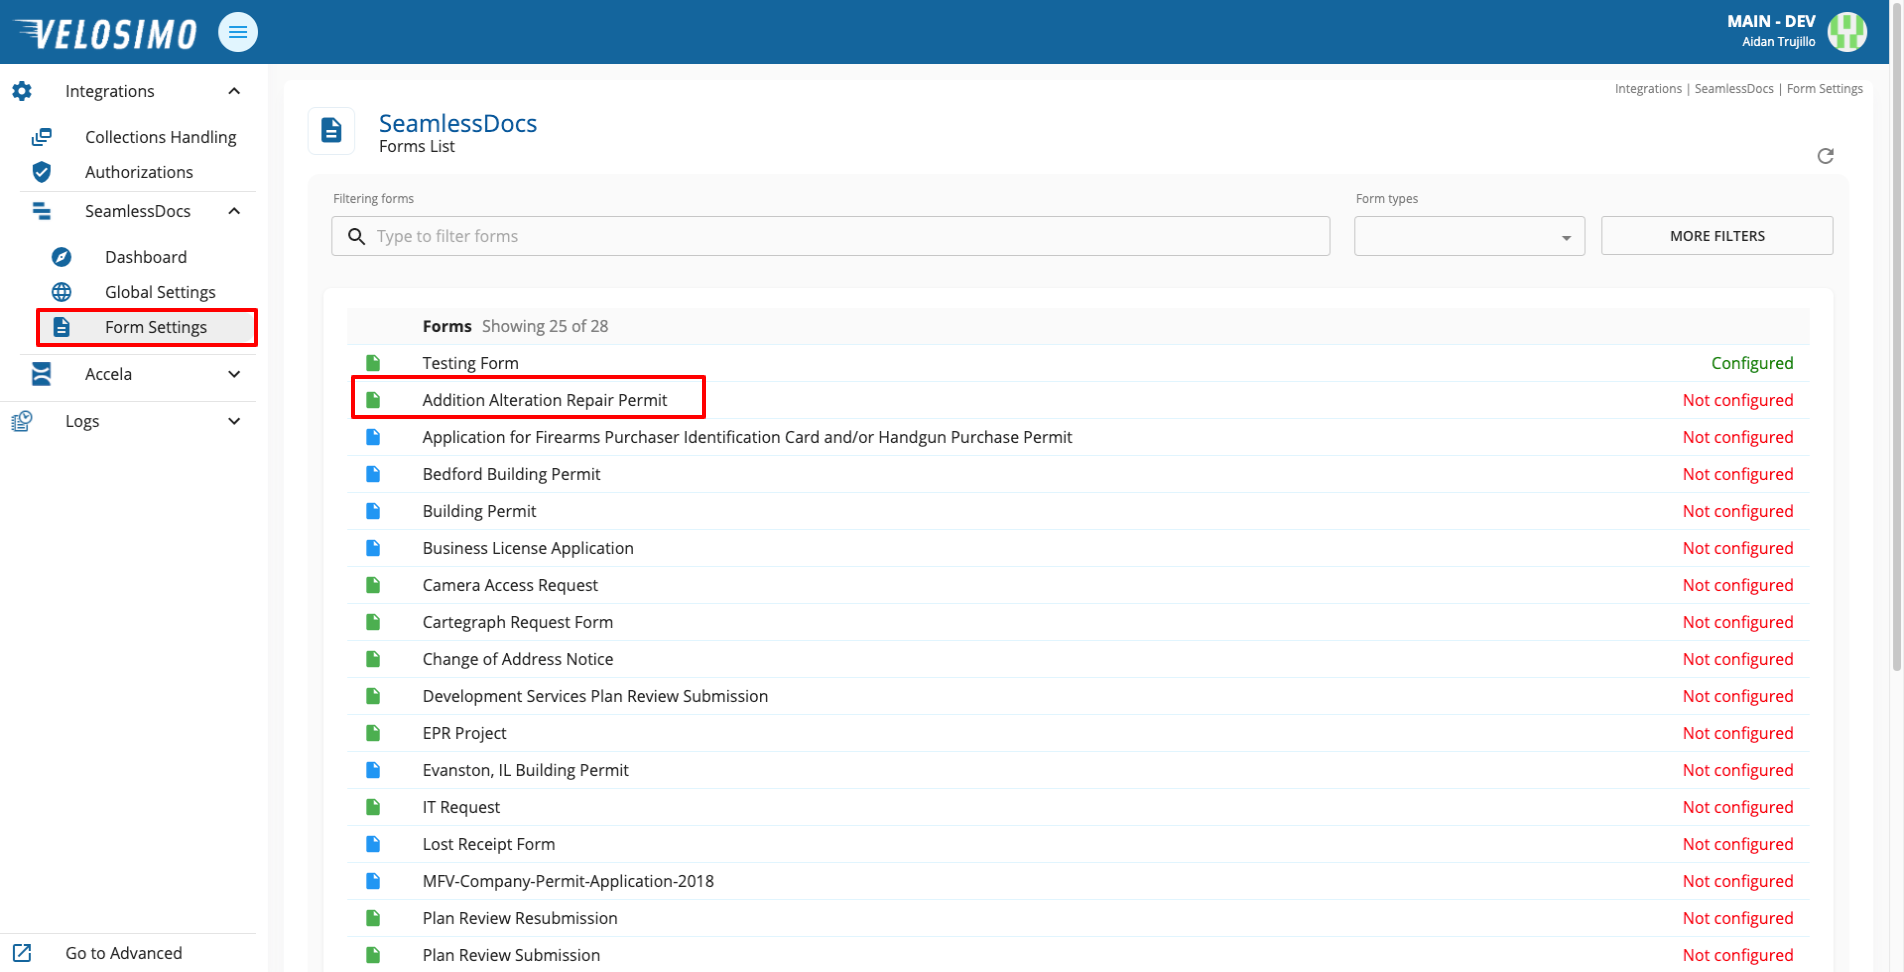Click the MORE FILTERS button
This screenshot has height=972, width=1904.
pyautogui.click(x=1717, y=236)
